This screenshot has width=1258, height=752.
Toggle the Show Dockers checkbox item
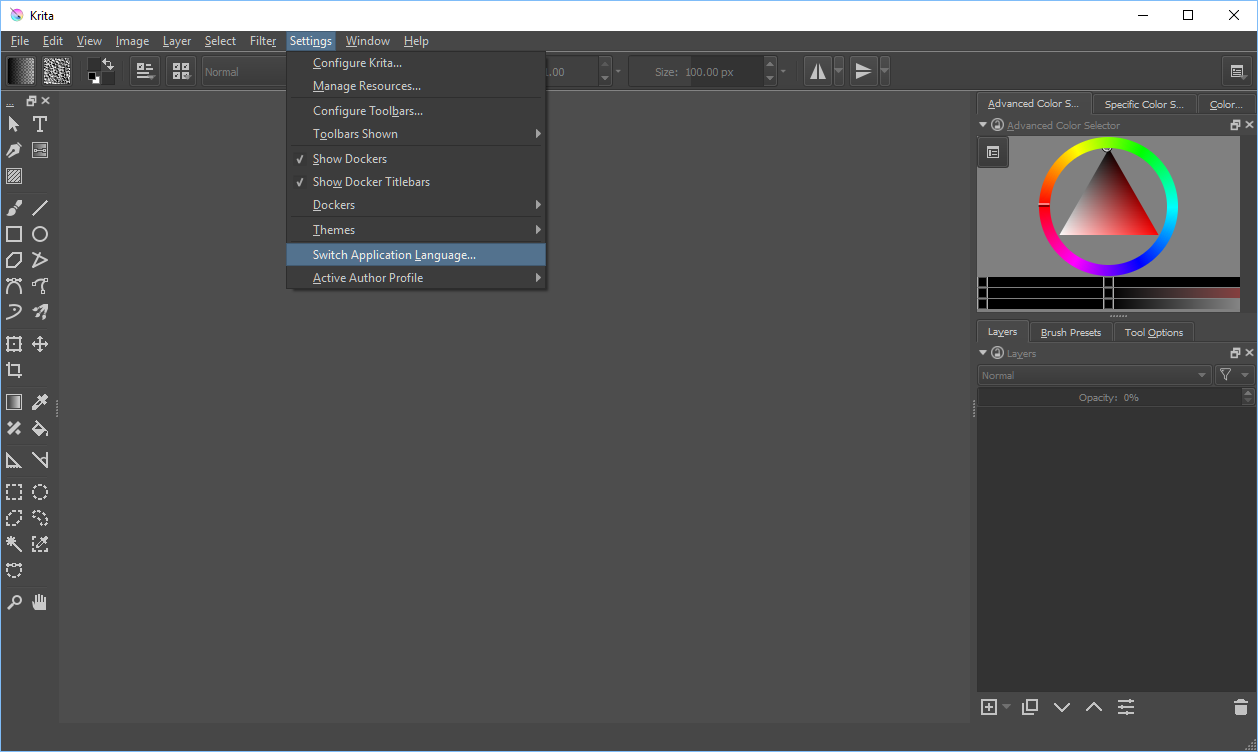(x=349, y=159)
